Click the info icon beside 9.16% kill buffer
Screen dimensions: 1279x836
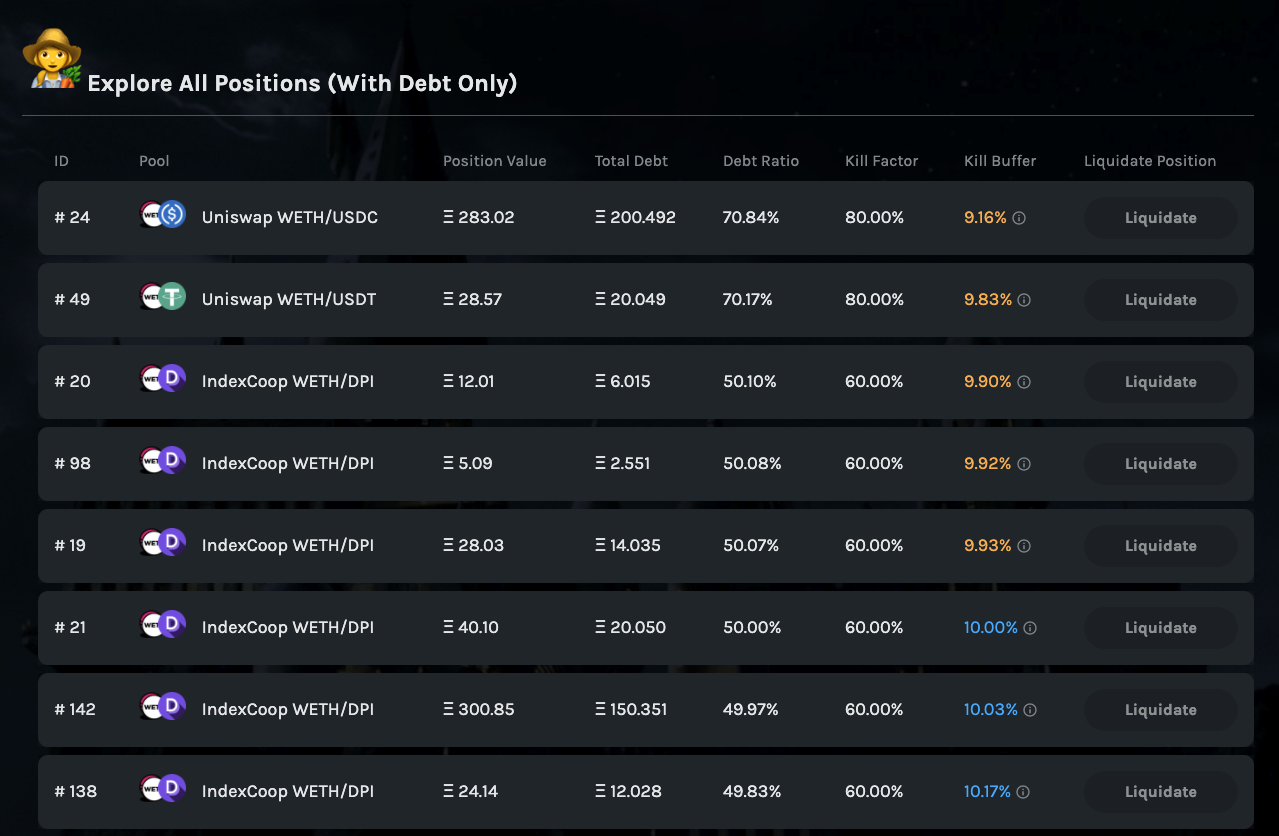click(1019, 218)
